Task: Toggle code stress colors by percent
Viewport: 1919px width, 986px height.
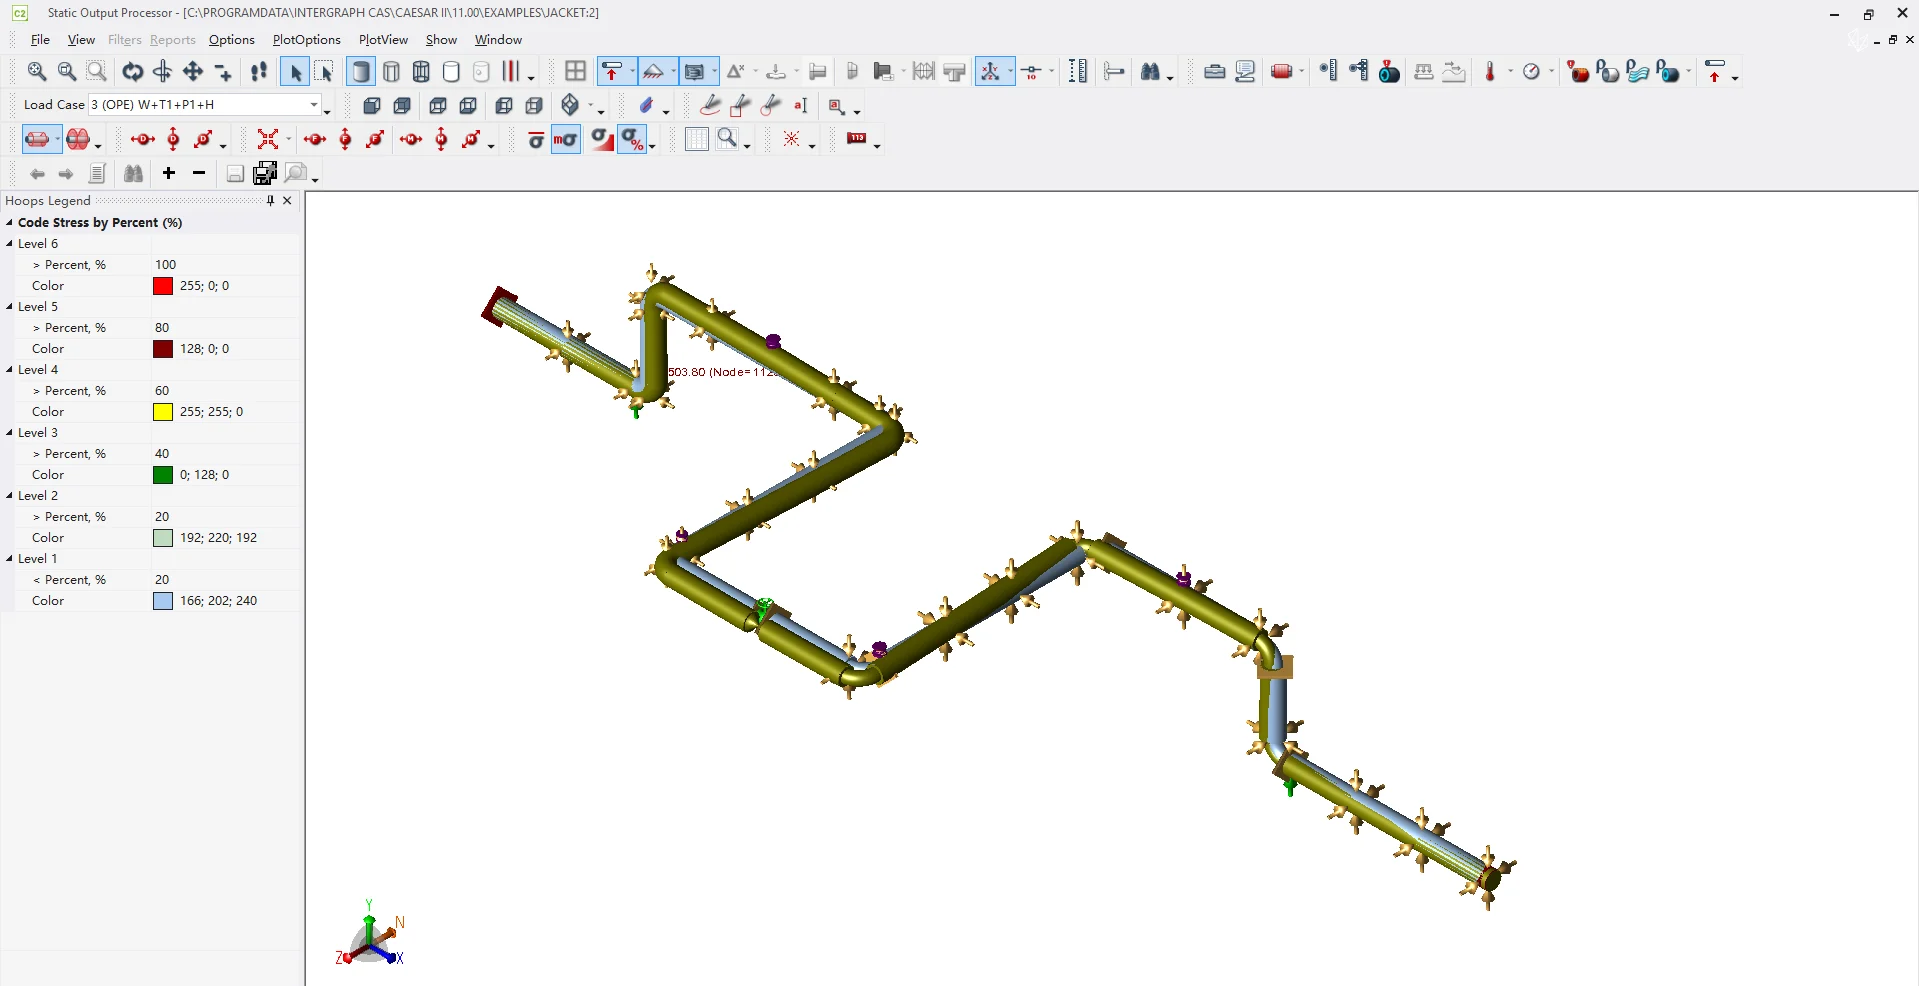Action: pos(632,139)
